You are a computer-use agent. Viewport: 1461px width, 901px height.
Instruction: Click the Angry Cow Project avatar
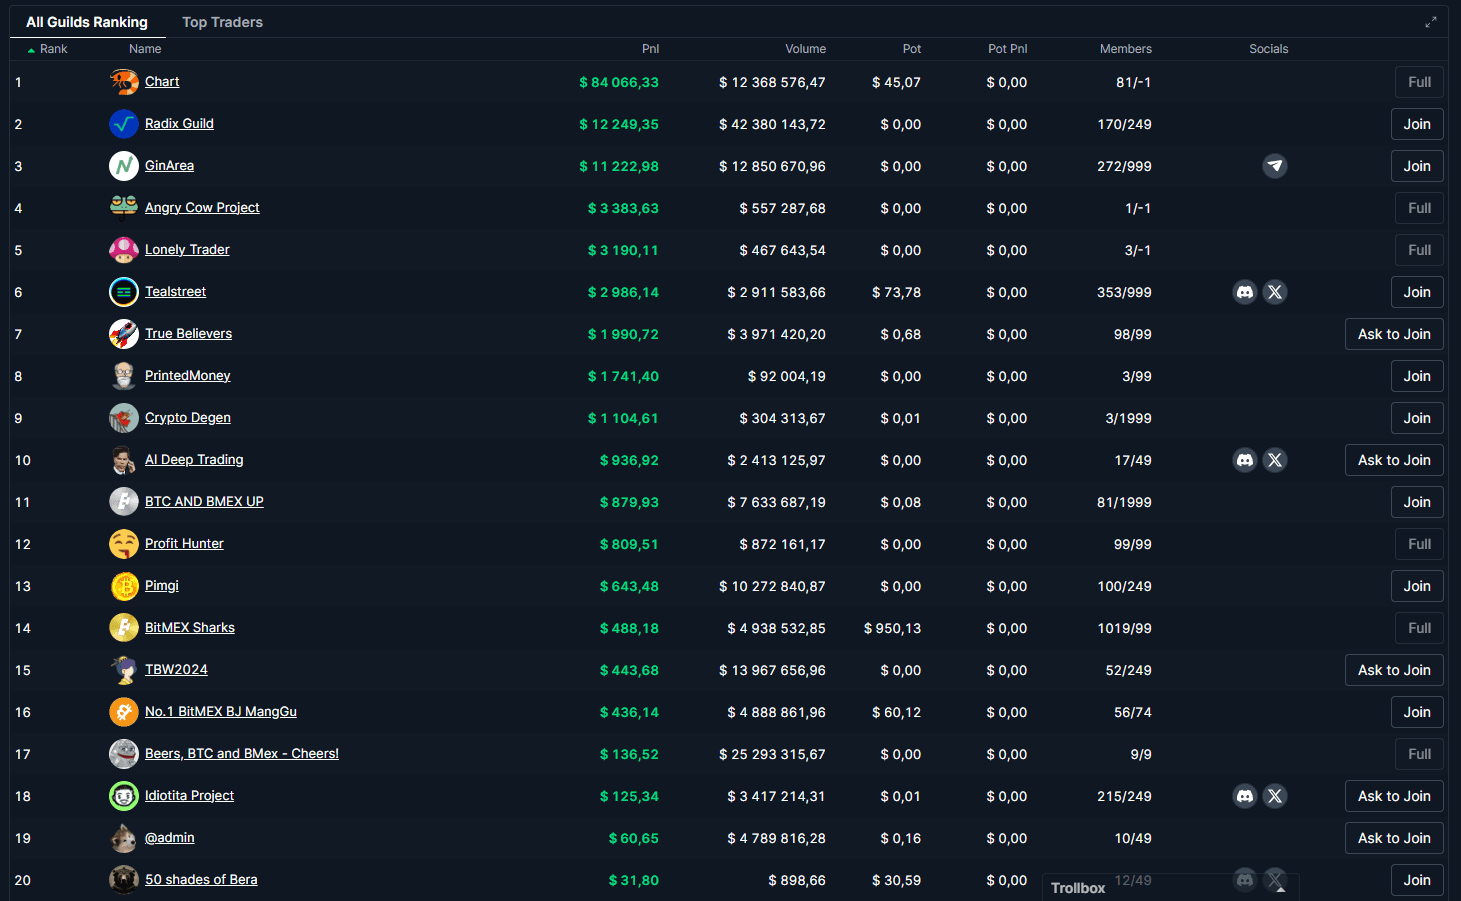[x=124, y=208]
